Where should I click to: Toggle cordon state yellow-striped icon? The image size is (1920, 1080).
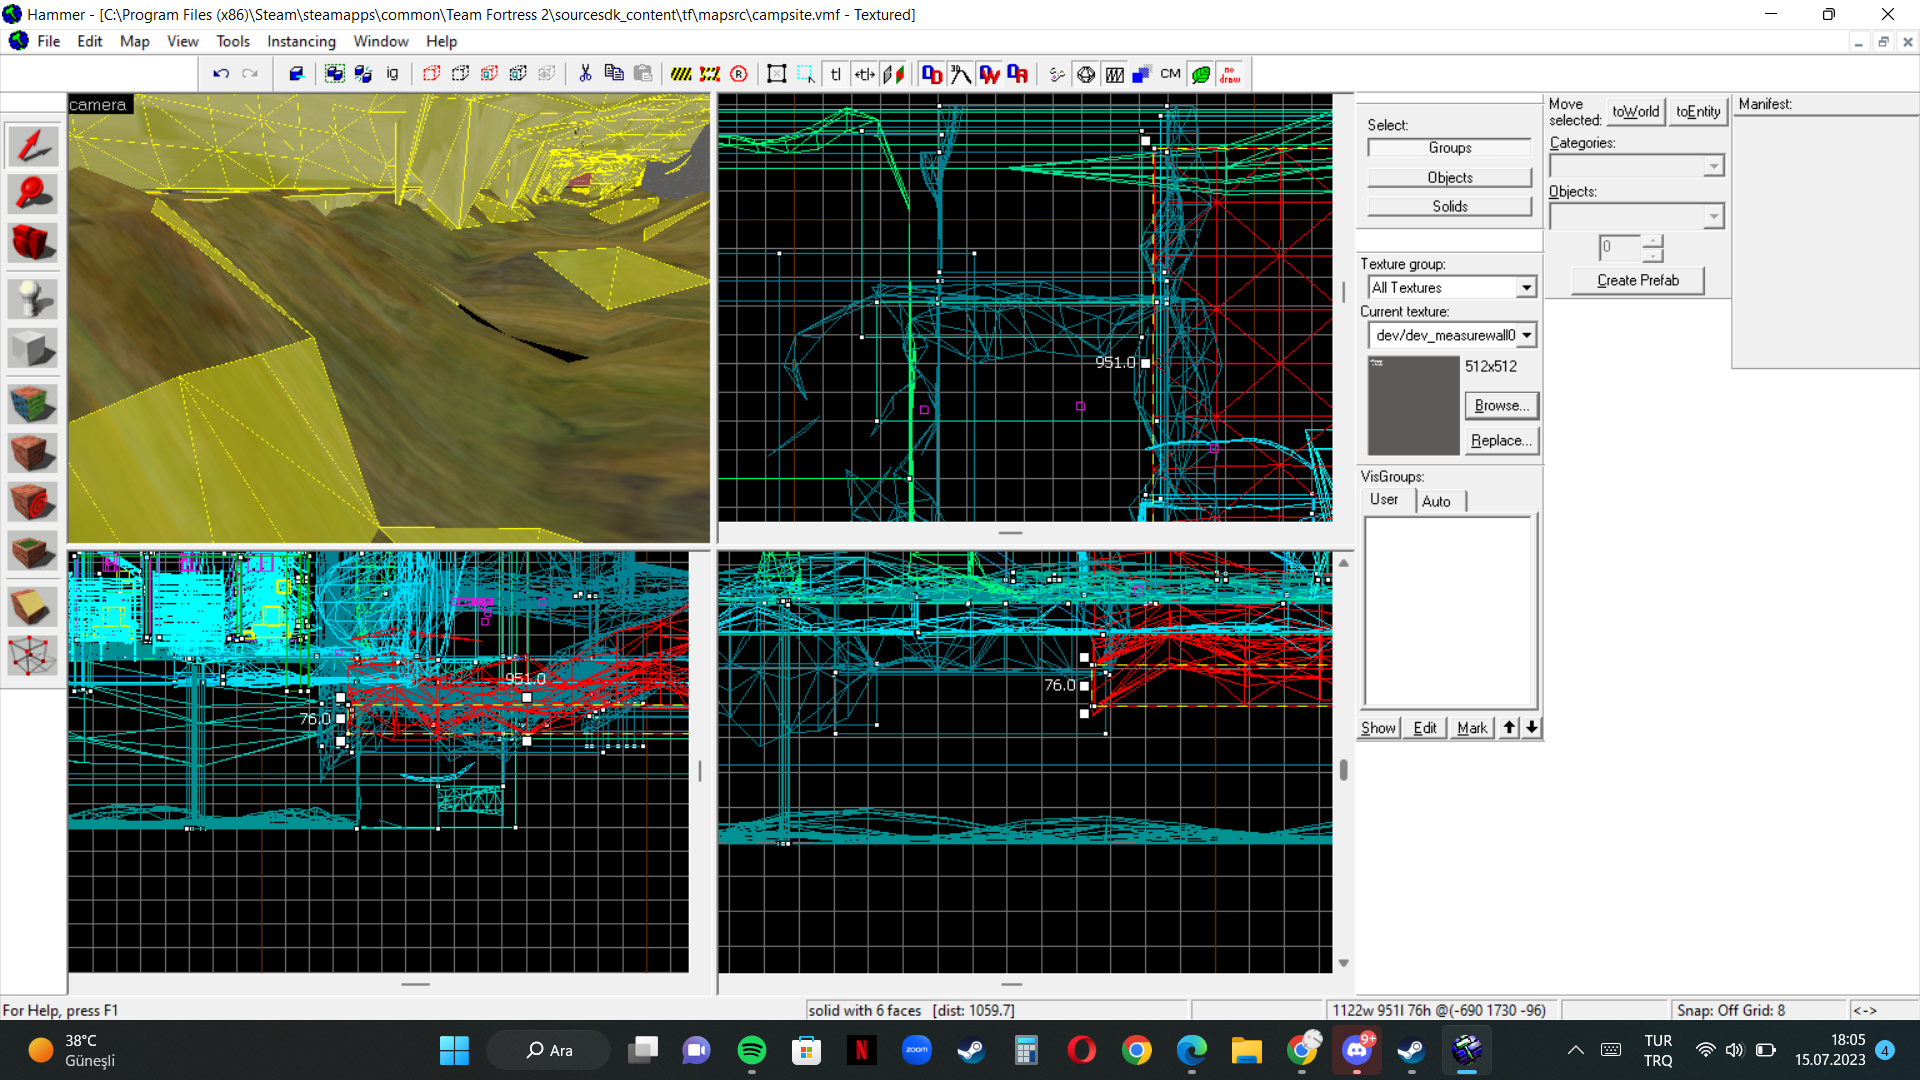tap(681, 74)
